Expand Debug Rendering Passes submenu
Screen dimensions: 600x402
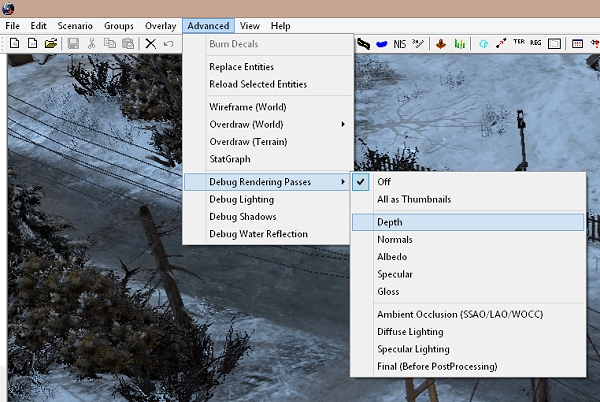[x=267, y=182]
